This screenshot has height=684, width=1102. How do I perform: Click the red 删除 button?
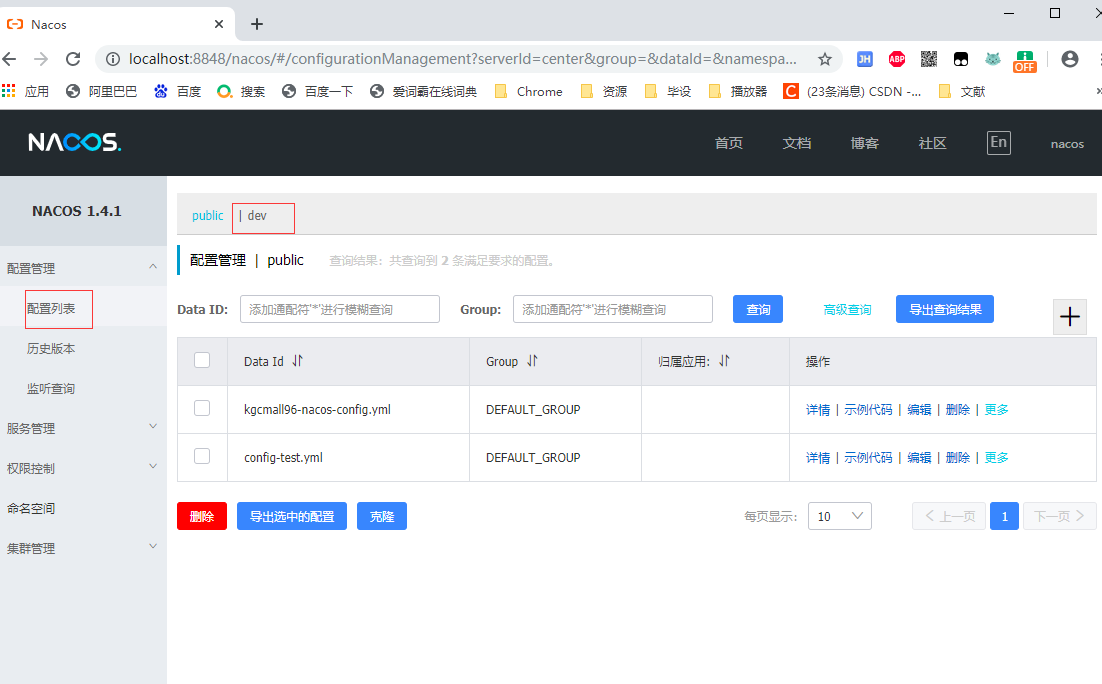click(202, 516)
